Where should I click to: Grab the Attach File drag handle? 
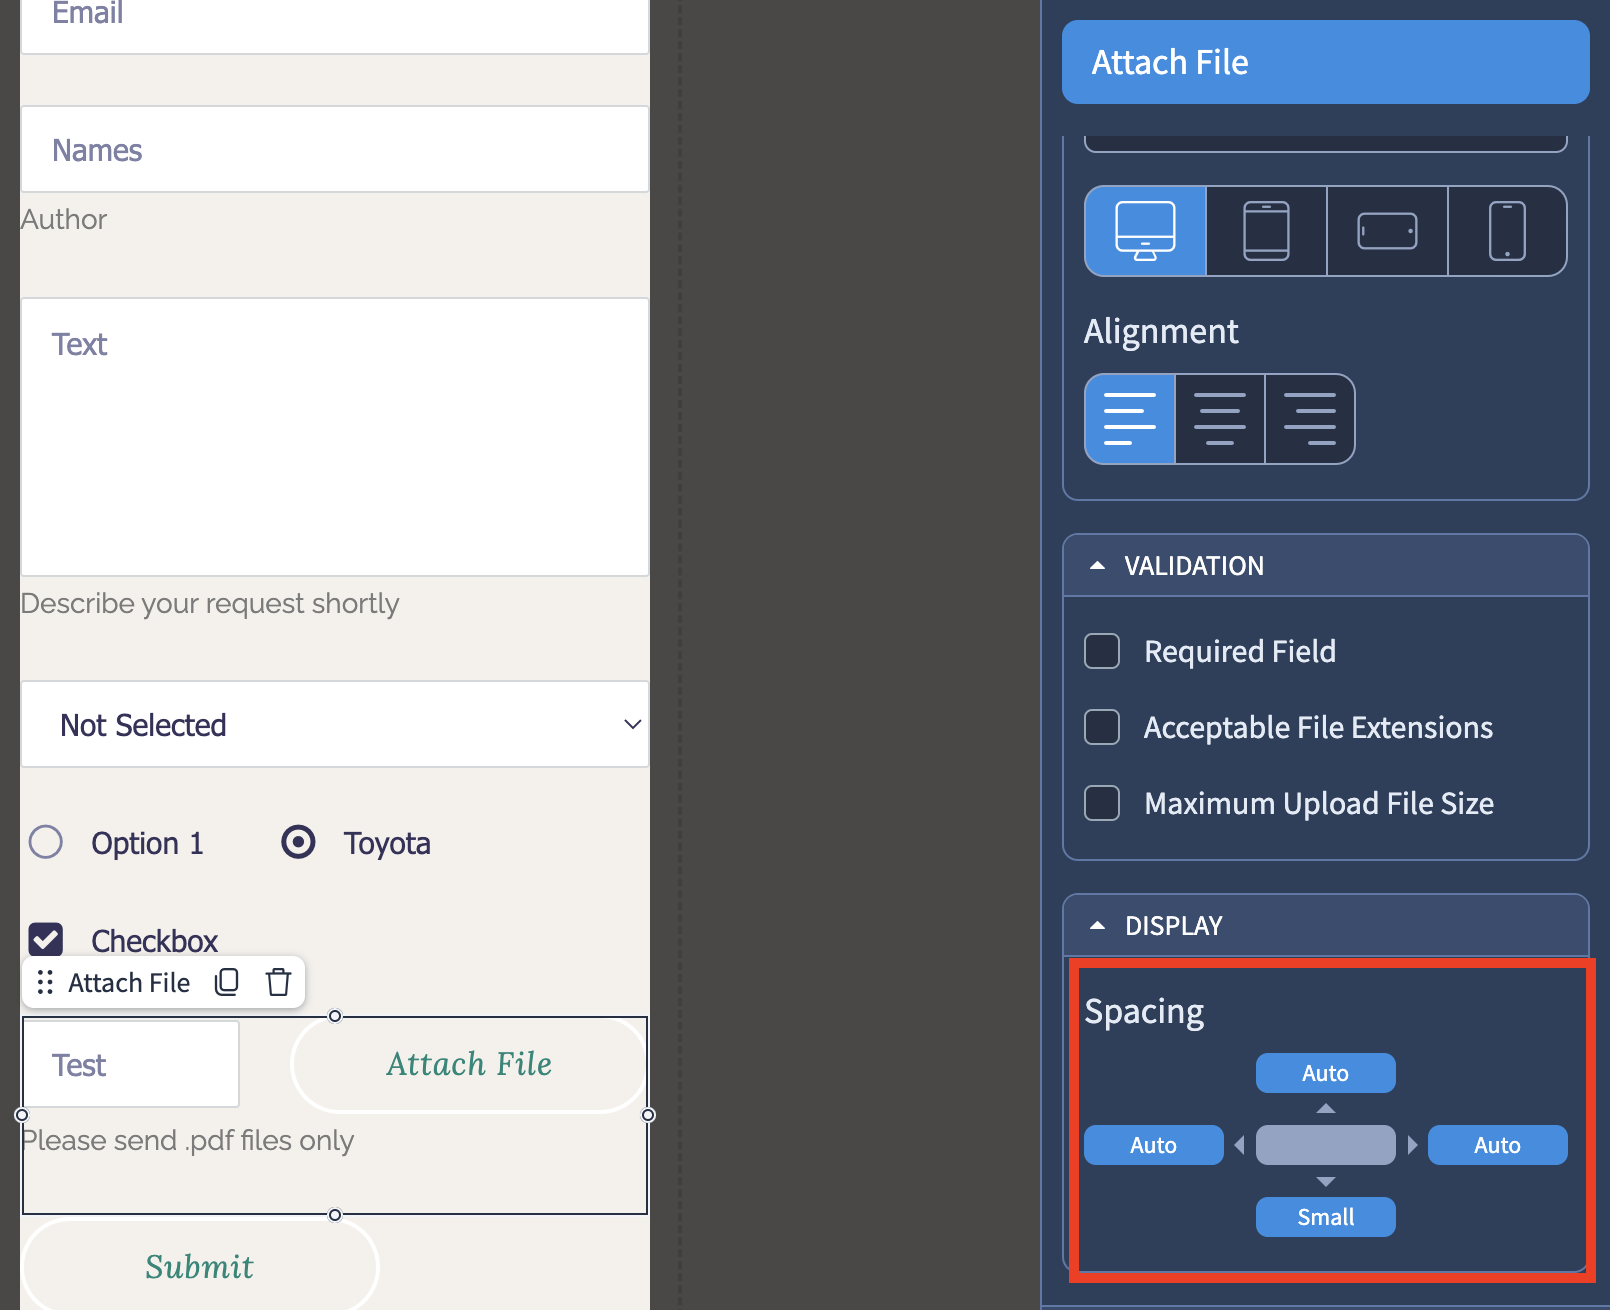pyautogui.click(x=45, y=982)
